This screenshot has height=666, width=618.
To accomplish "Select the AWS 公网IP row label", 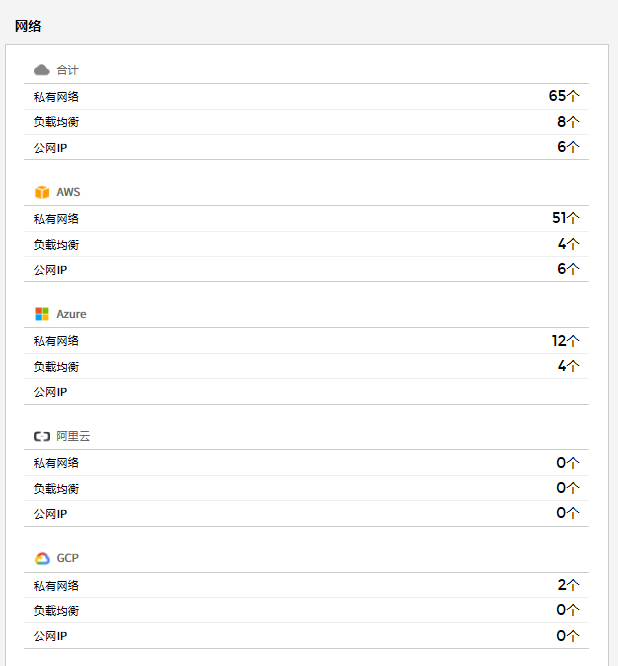I will pos(50,270).
